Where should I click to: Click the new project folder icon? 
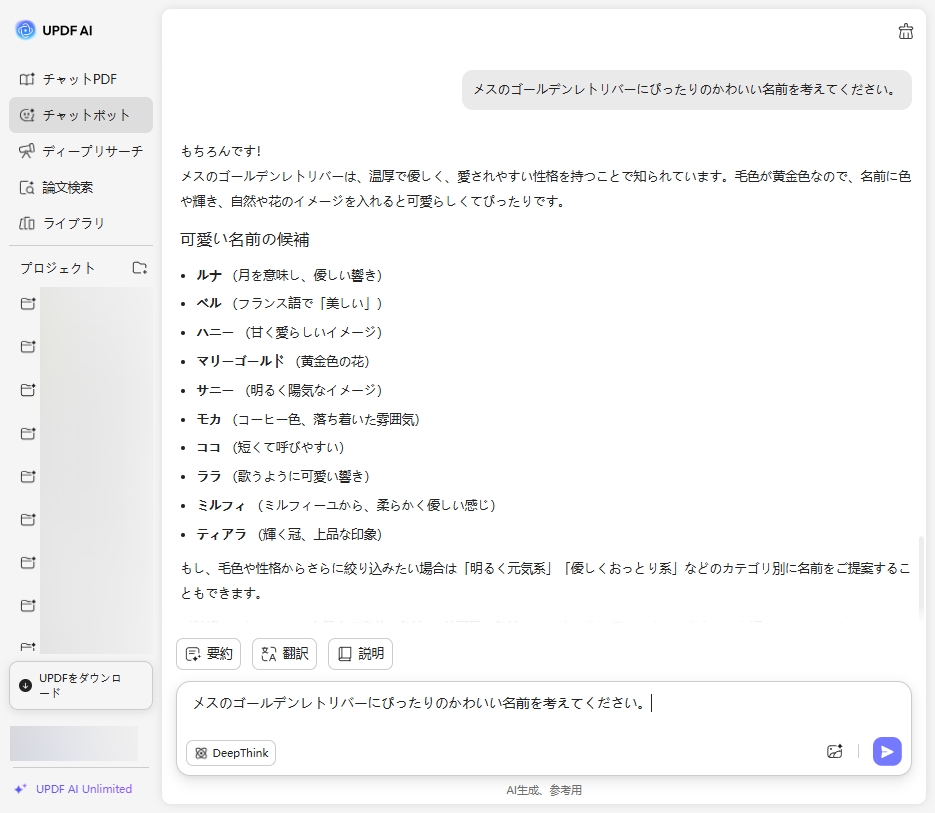point(140,268)
